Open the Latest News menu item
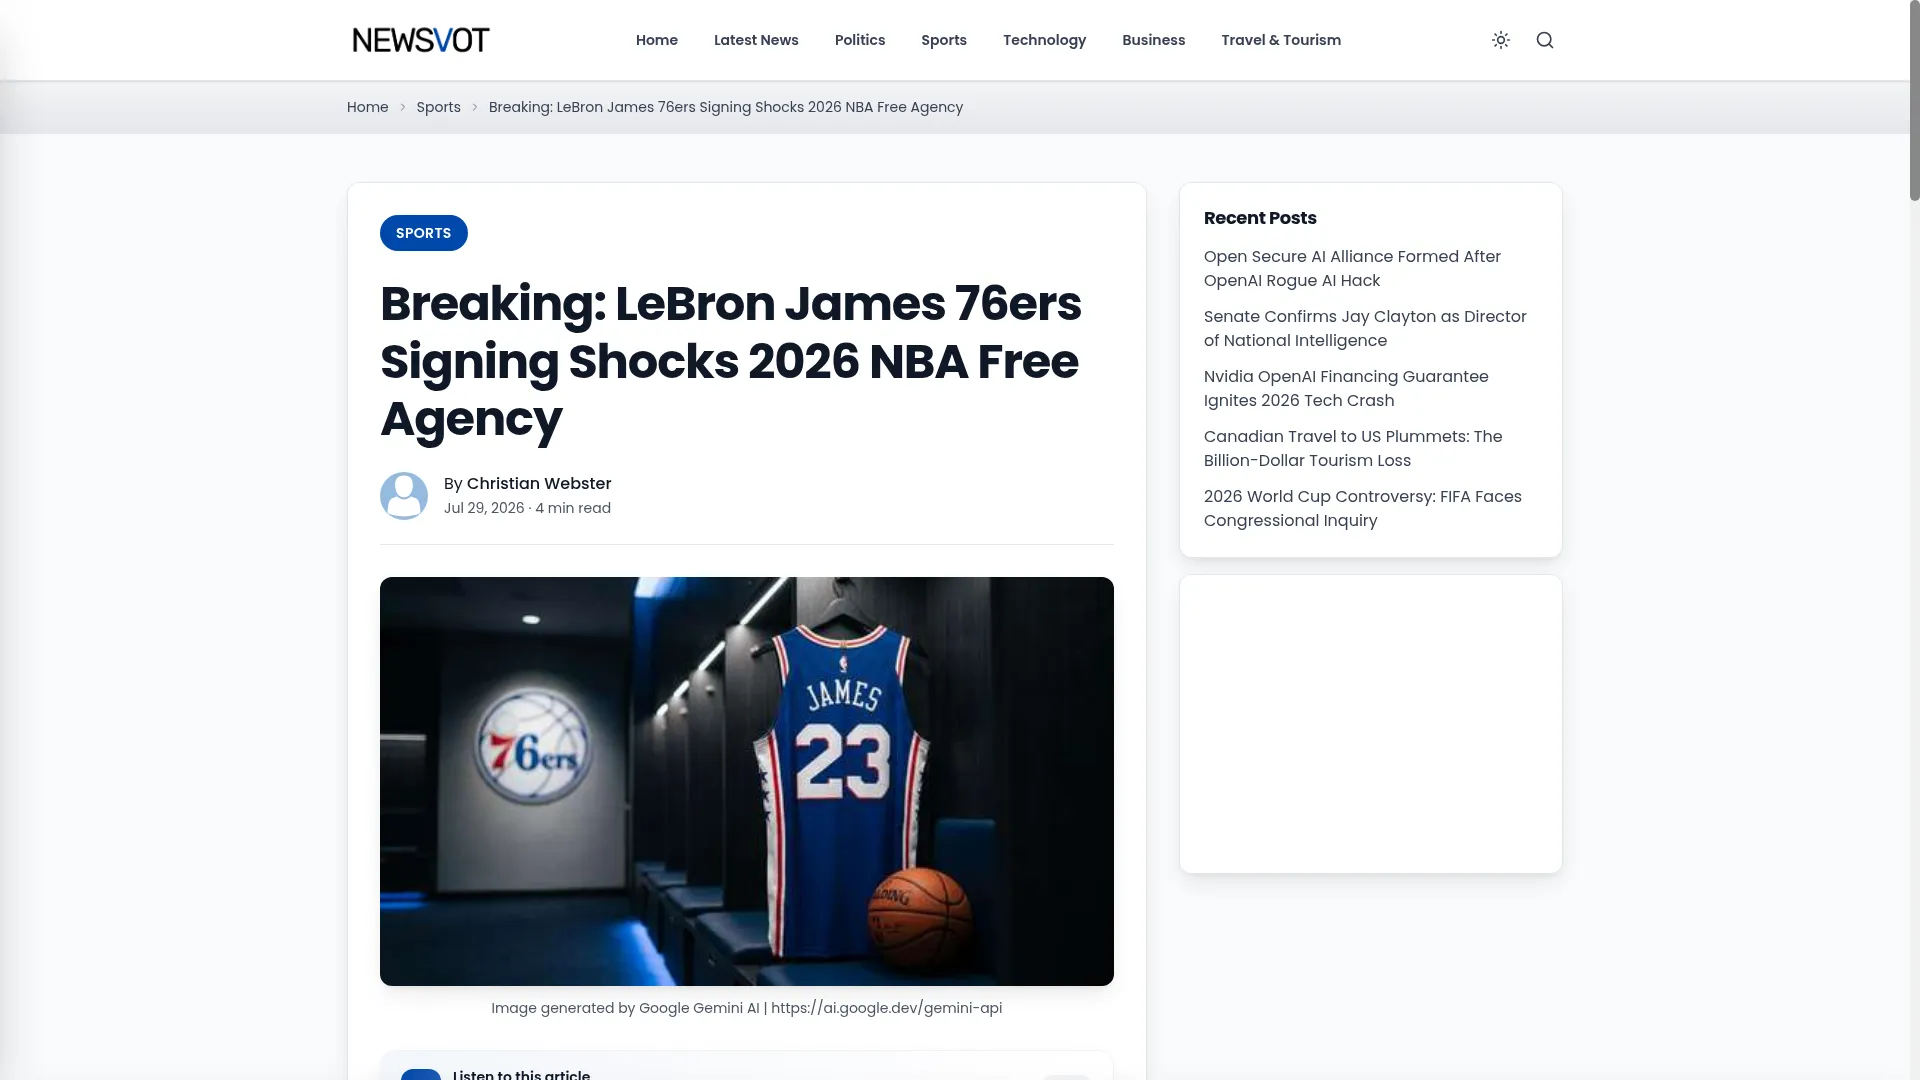The width and height of the screenshot is (1920, 1080). tap(756, 40)
